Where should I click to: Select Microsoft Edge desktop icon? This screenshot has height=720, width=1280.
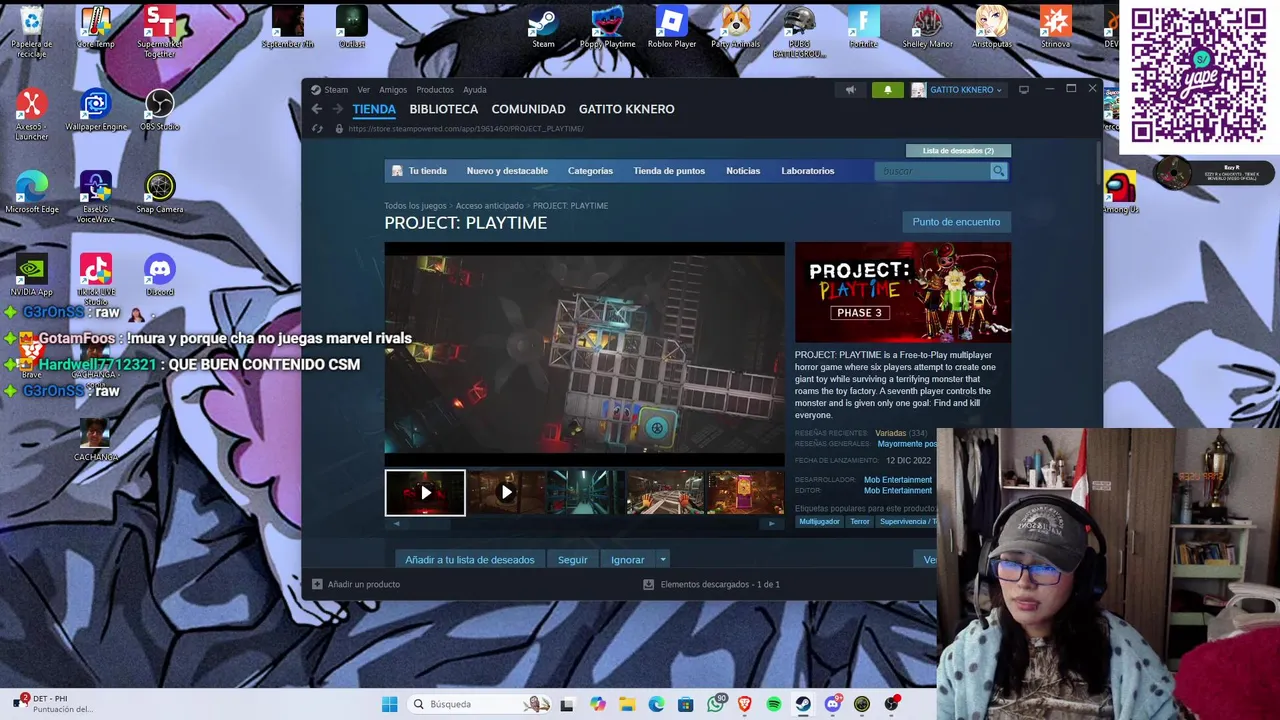point(32,193)
